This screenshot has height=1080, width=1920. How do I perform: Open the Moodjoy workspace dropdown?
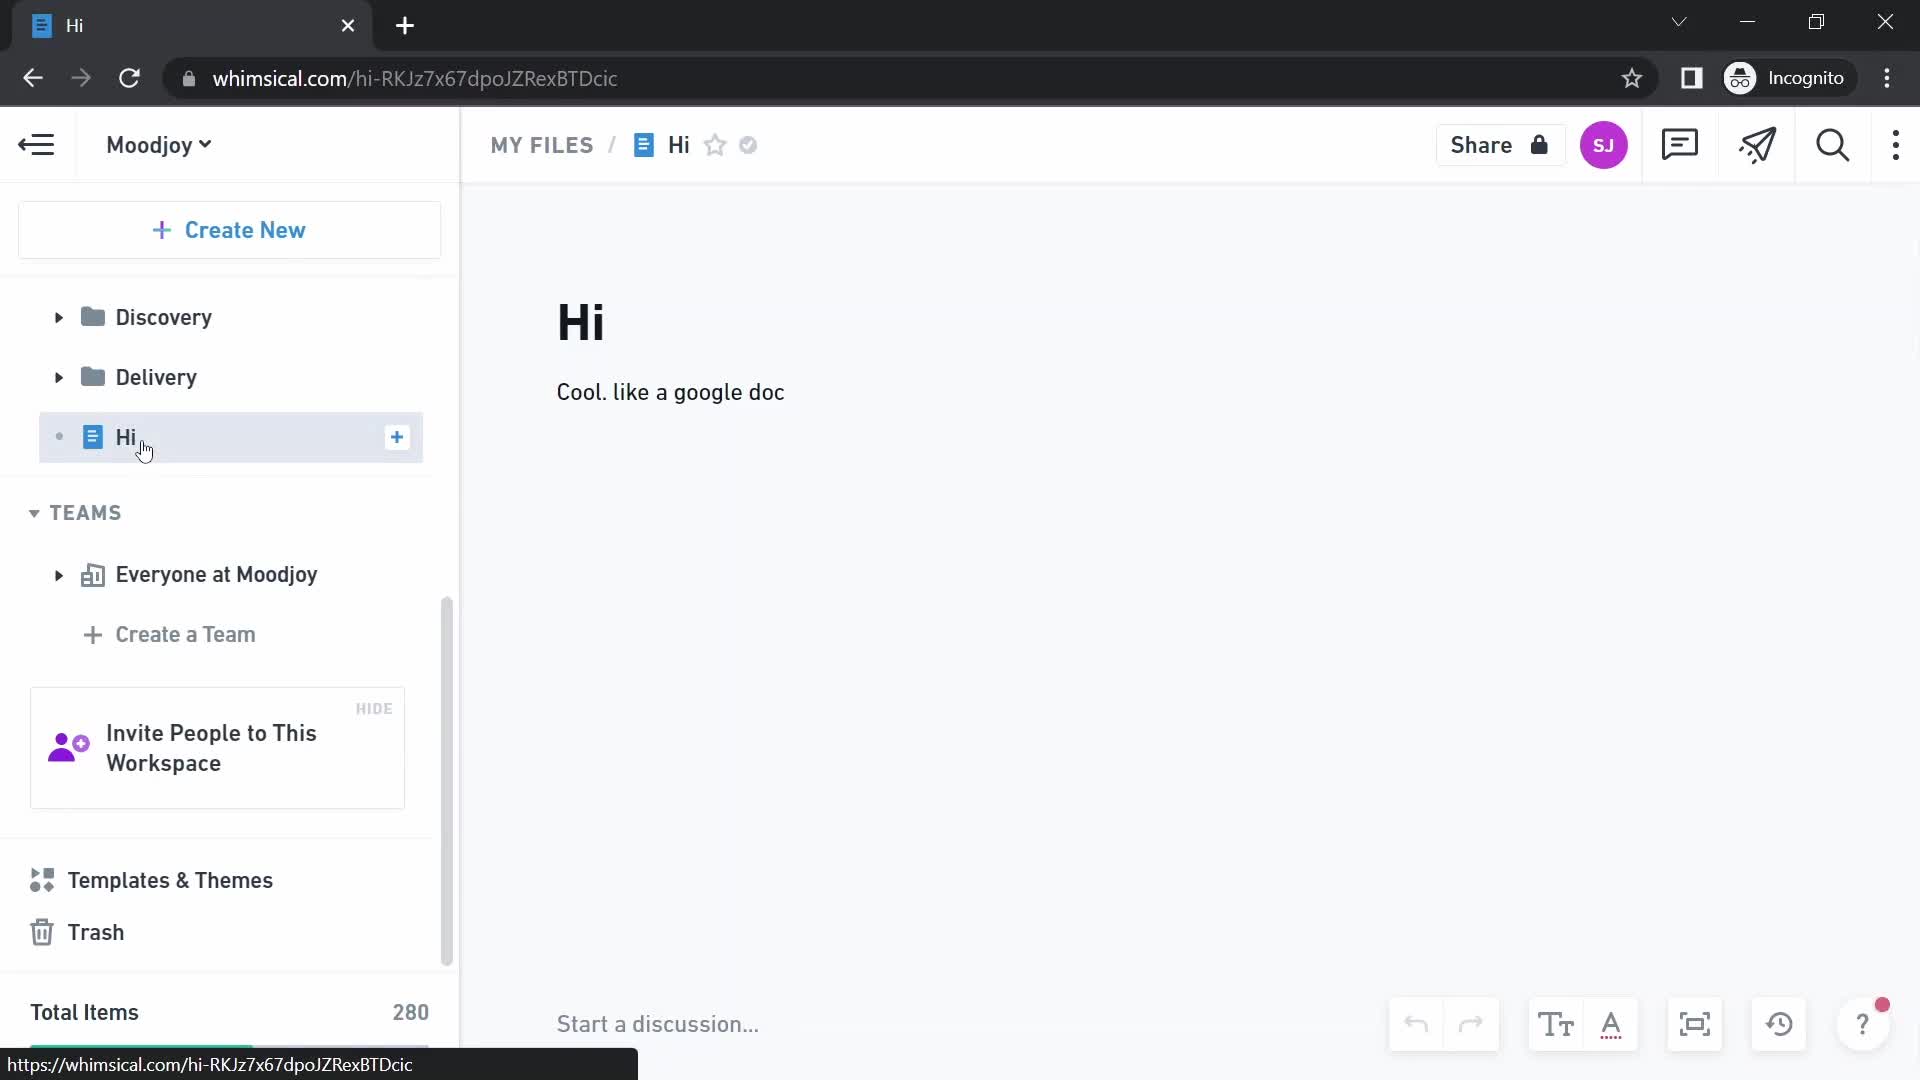(x=158, y=144)
